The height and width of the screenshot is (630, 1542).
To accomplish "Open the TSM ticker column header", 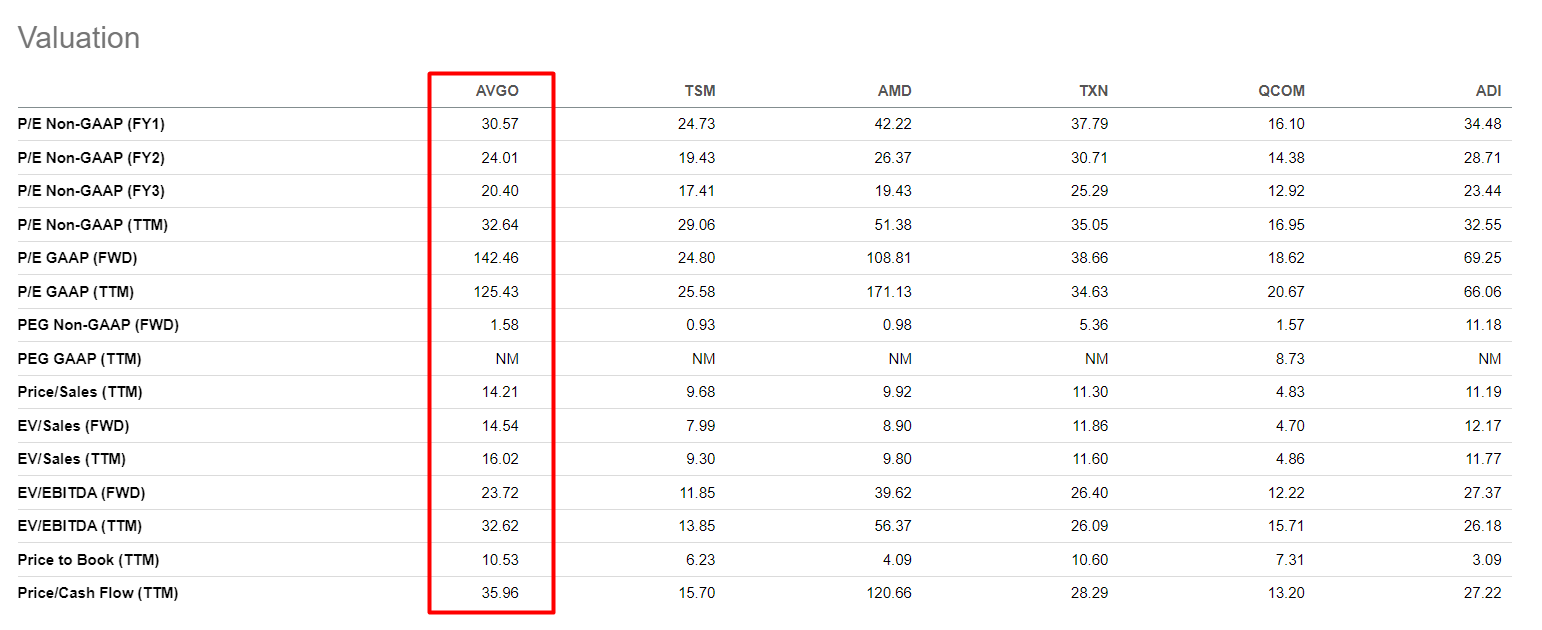I will (x=700, y=91).
